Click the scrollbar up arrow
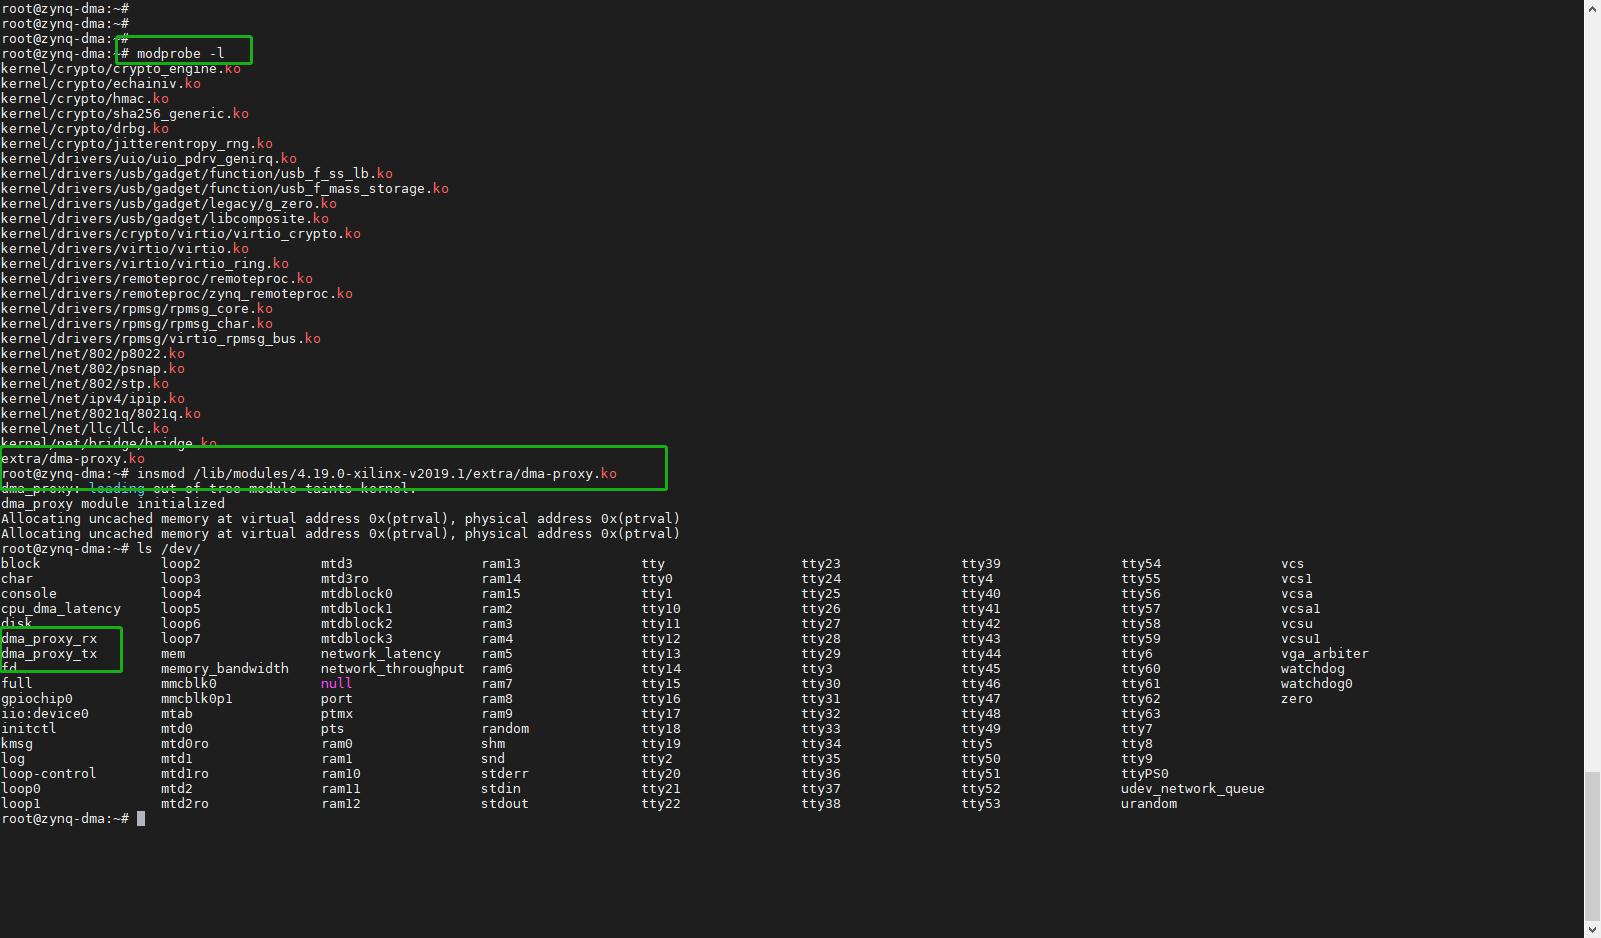 click(x=1593, y=7)
